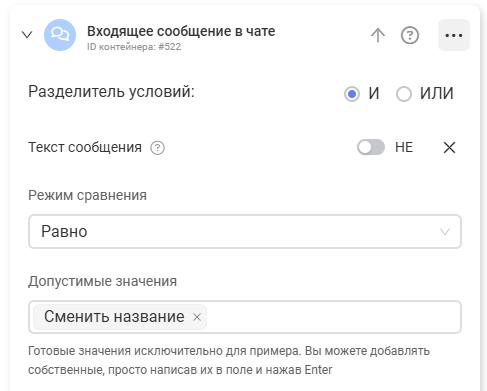
Task: Remove the Текст сообщения condition with X
Action: click(x=449, y=147)
